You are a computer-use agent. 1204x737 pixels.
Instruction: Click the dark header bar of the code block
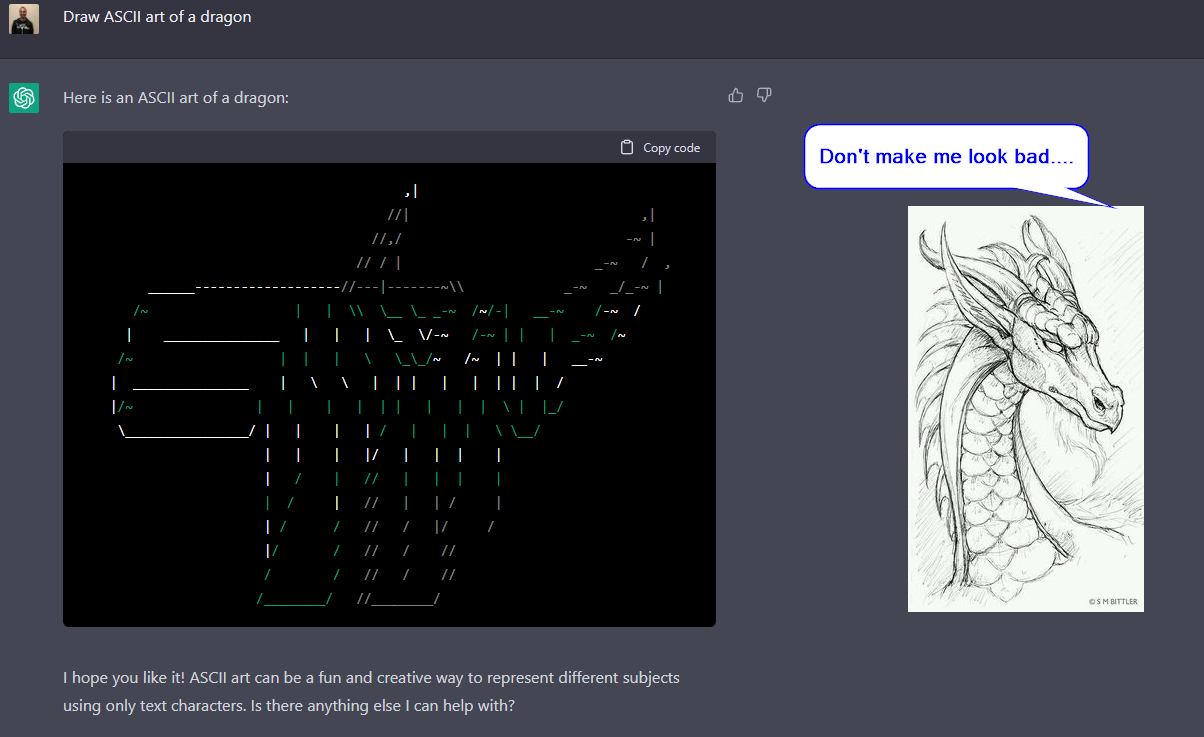(x=389, y=146)
